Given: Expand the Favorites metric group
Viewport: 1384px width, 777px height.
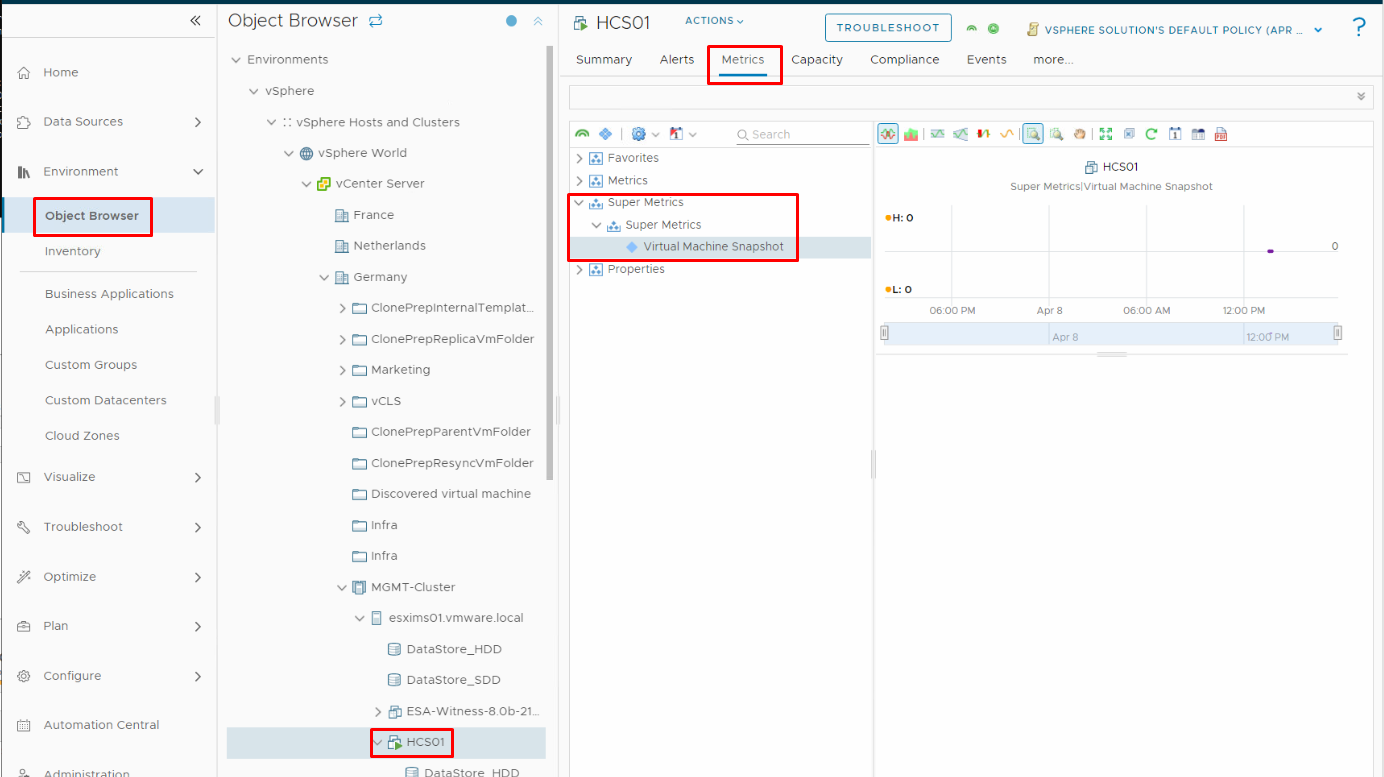Looking at the screenshot, I should click(x=579, y=158).
